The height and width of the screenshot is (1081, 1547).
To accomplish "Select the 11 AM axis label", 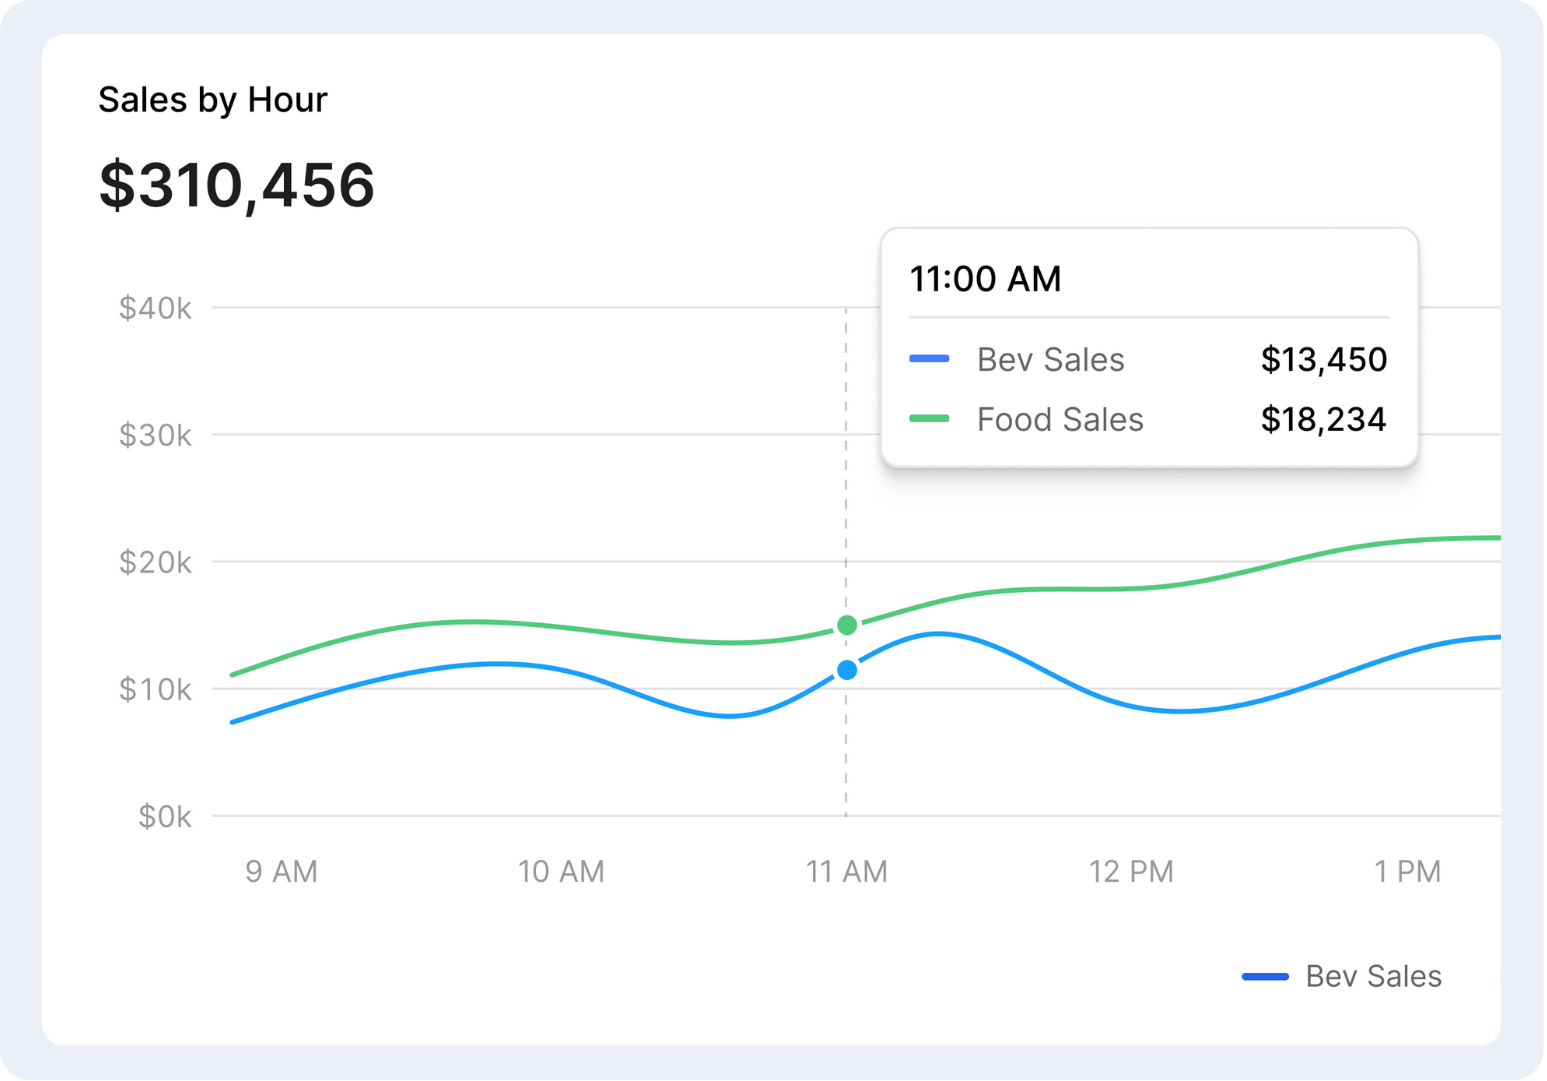I will coord(847,871).
